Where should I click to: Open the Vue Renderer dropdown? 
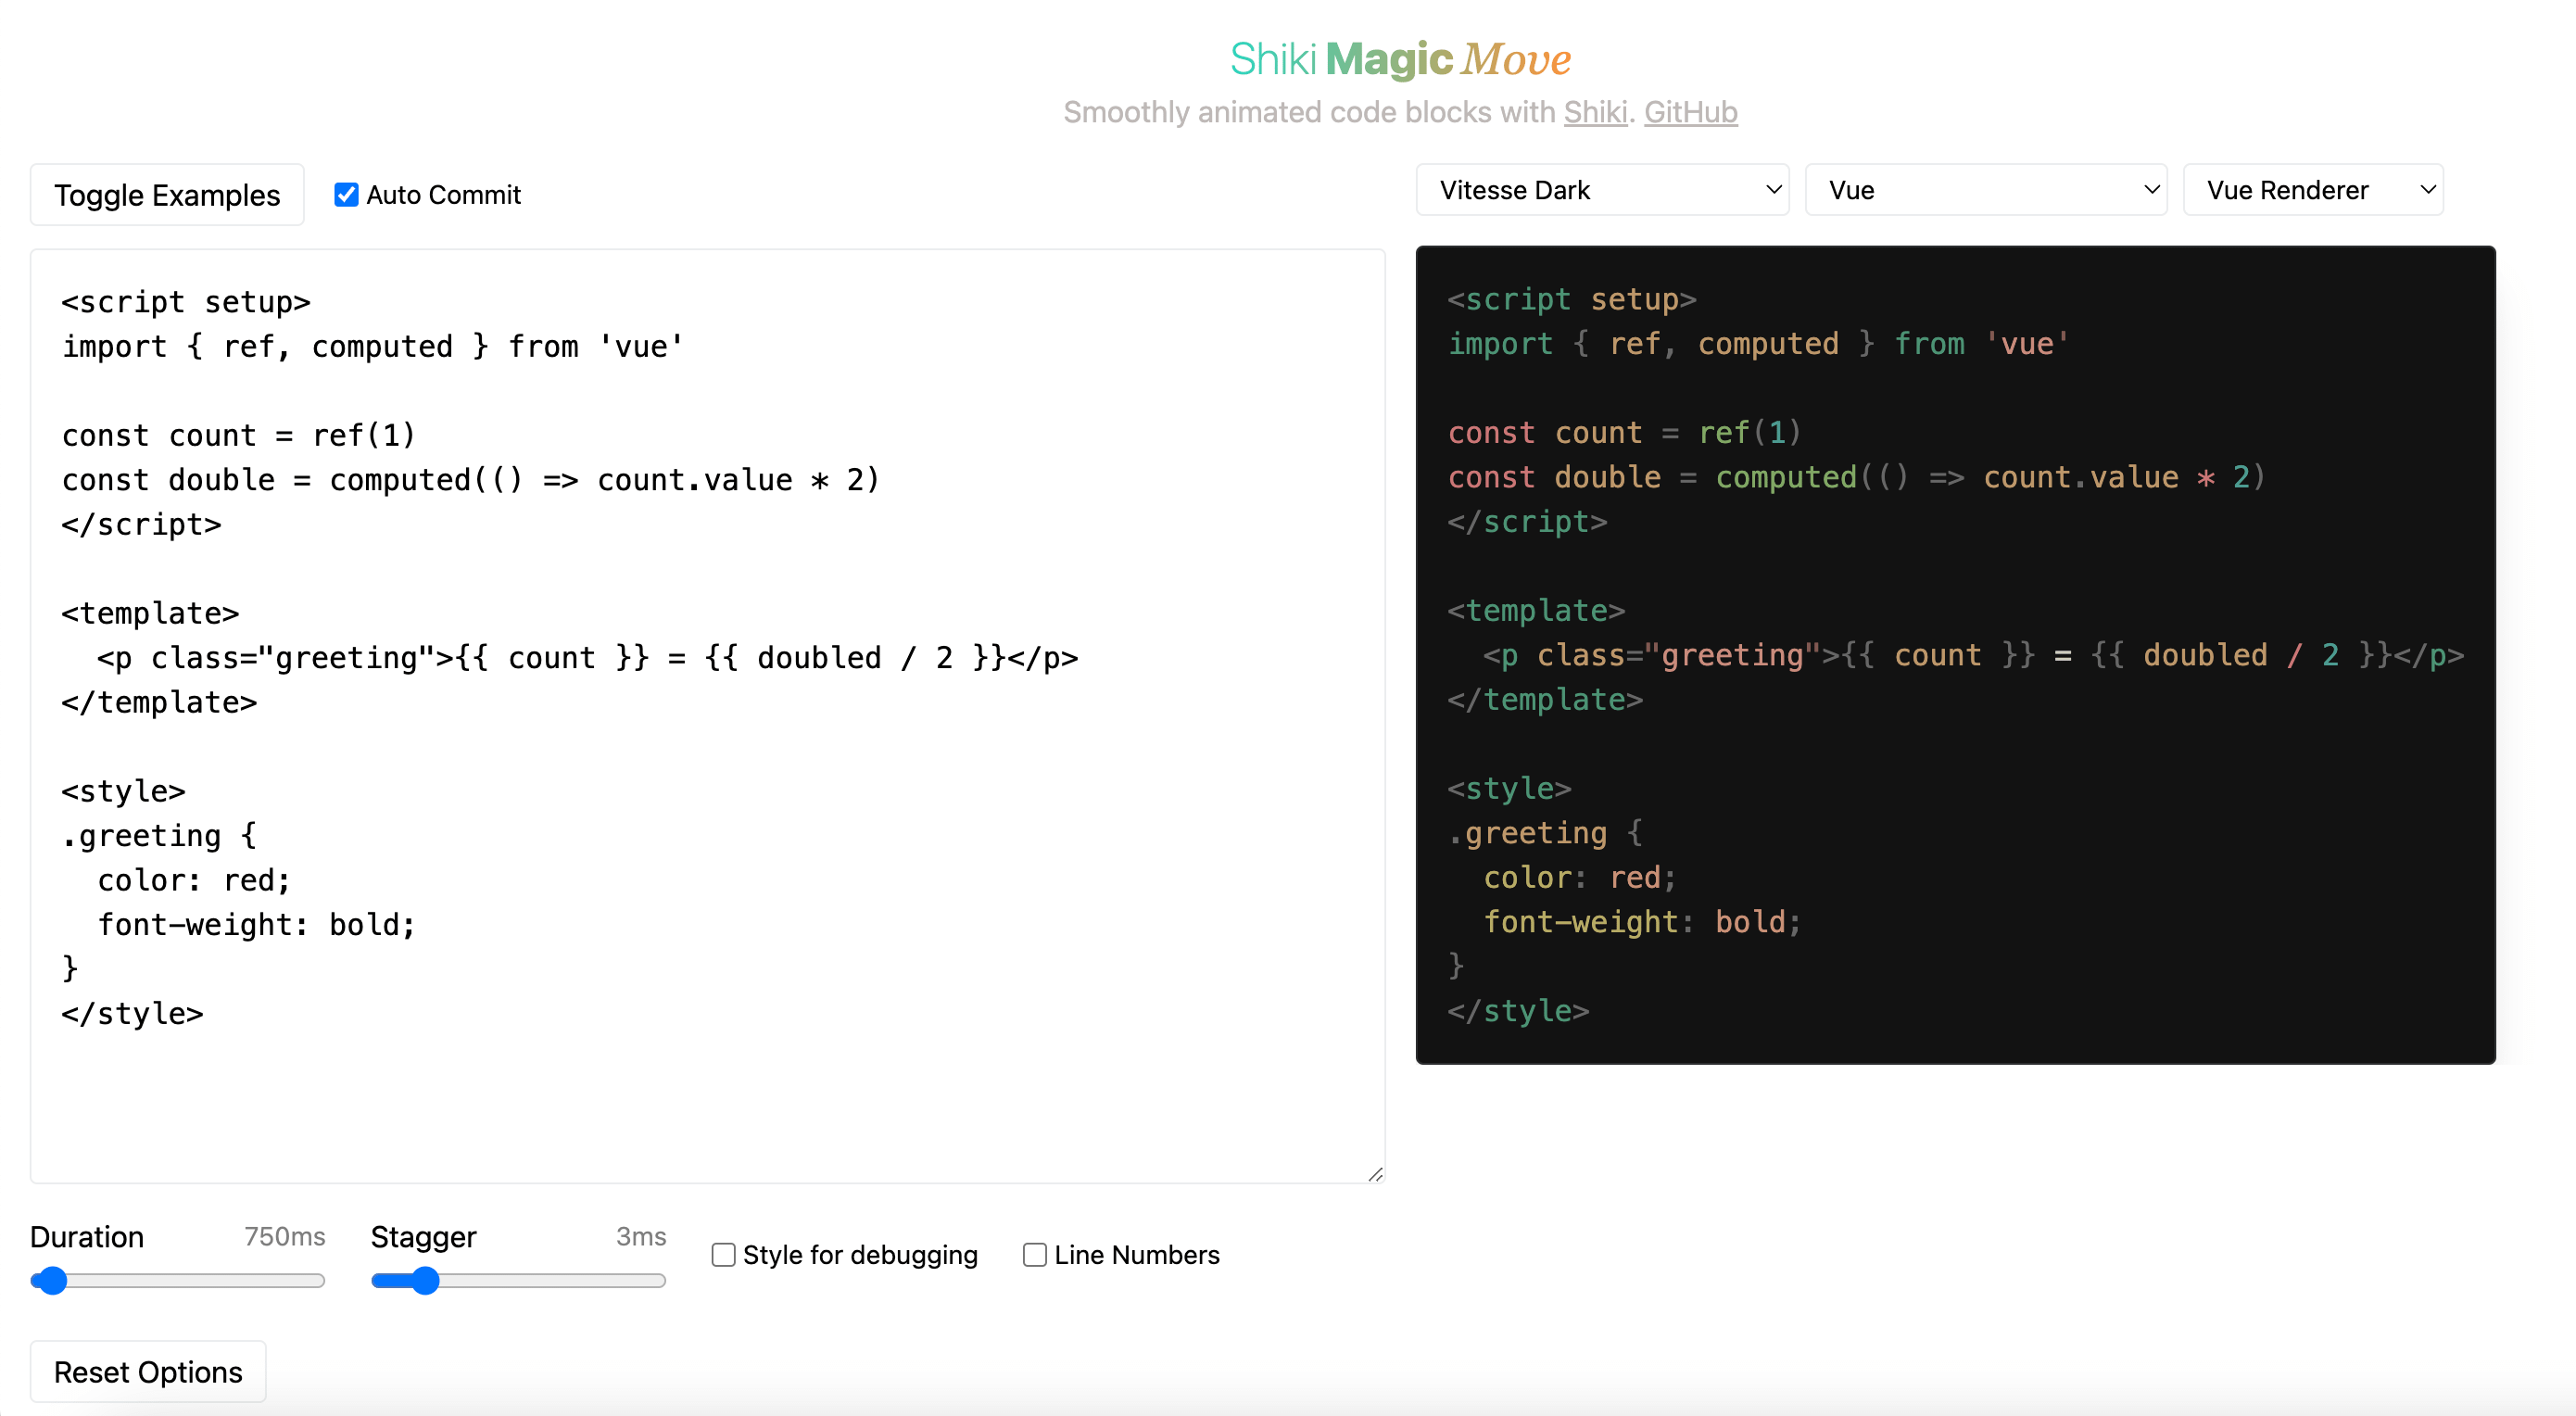tap(2311, 190)
